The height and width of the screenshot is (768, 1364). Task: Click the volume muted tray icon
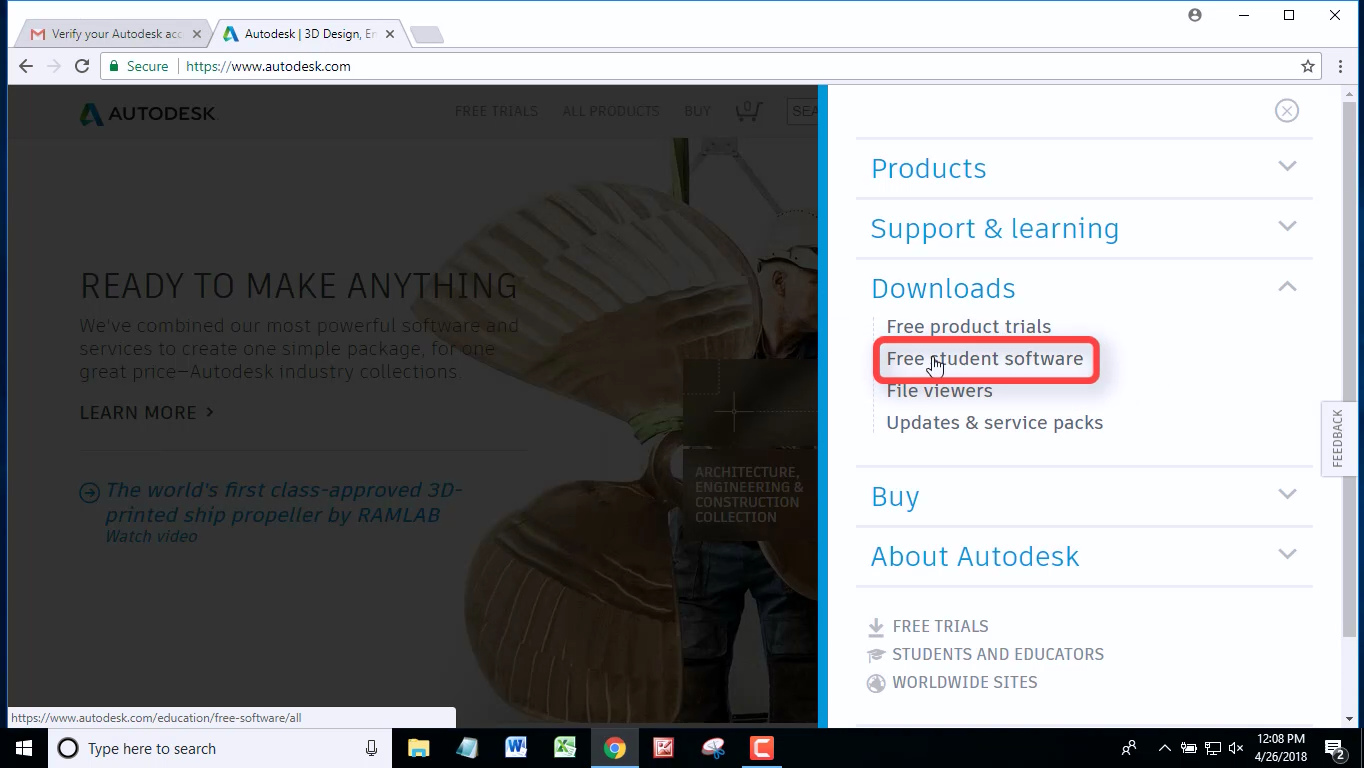tap(1236, 748)
